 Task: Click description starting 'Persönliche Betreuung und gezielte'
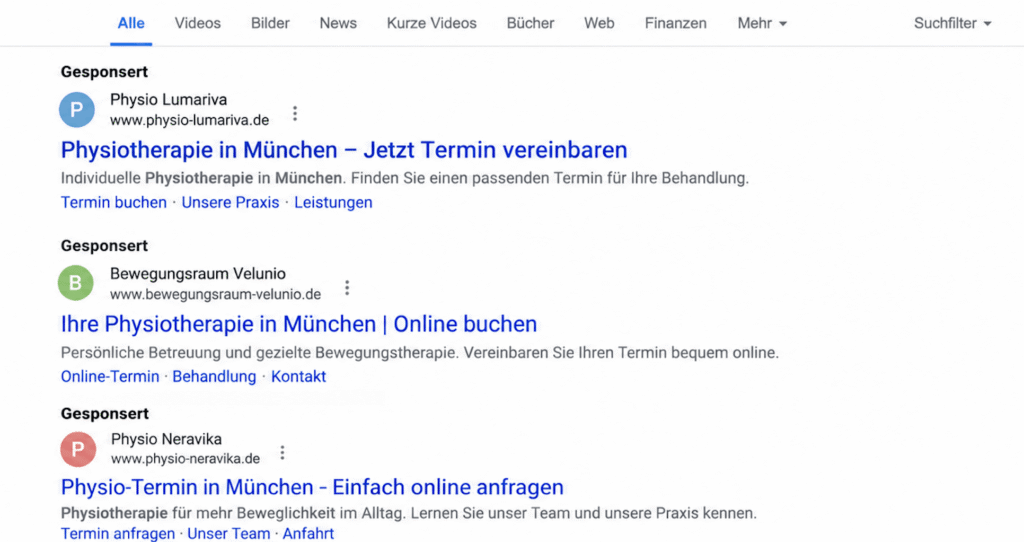420,353
